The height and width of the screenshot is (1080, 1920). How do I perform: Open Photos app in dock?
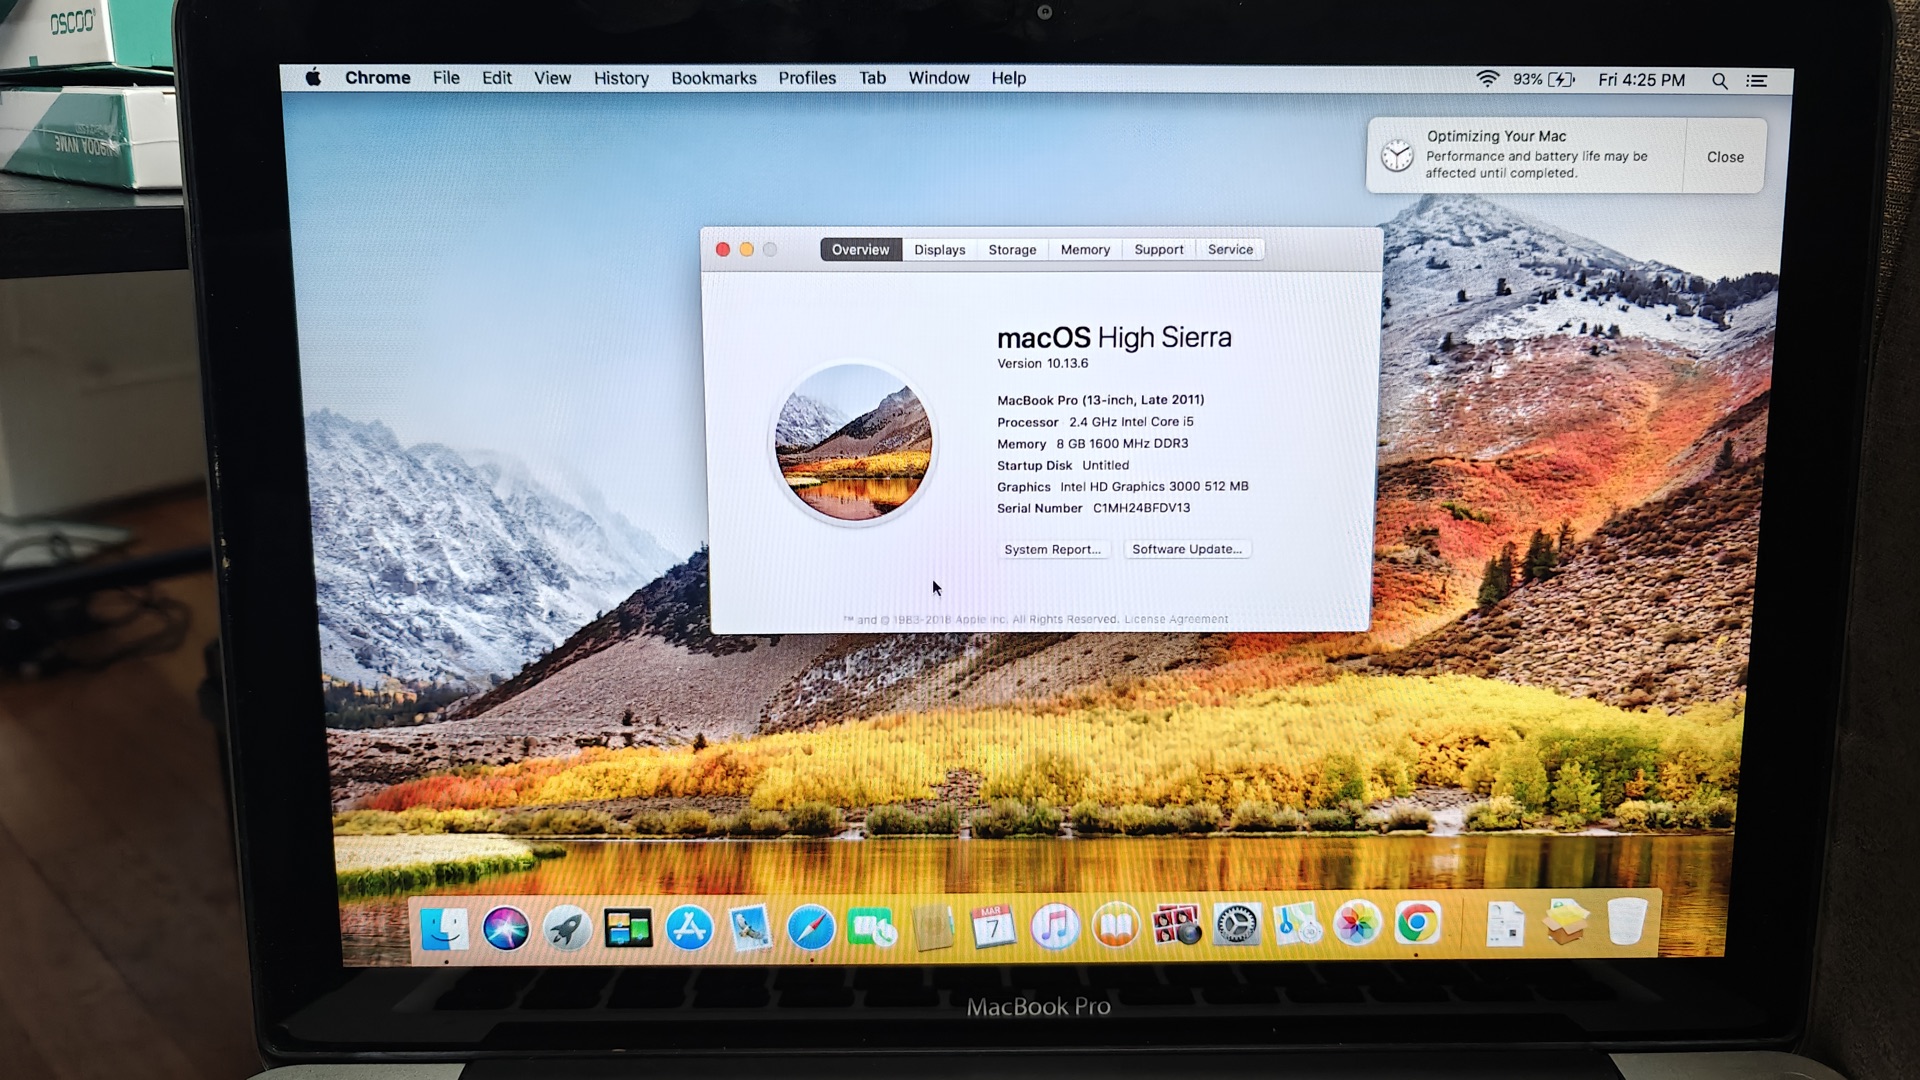1357,923
